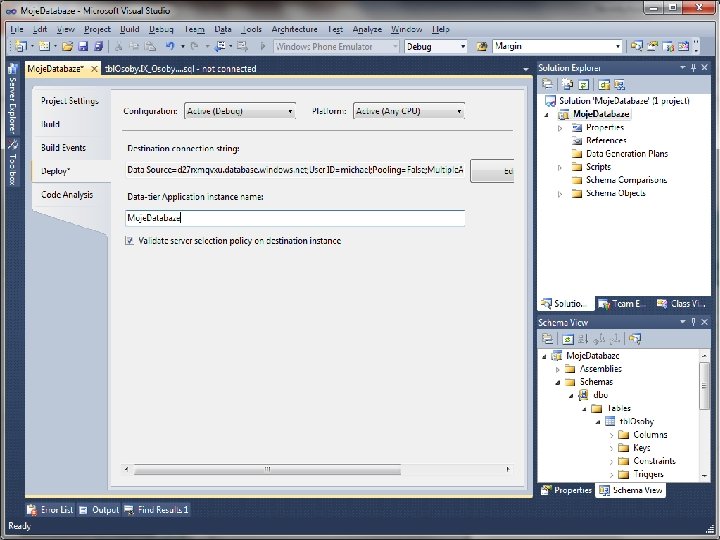Select the Build Events settings tab
The height and width of the screenshot is (540, 720).
[63, 148]
